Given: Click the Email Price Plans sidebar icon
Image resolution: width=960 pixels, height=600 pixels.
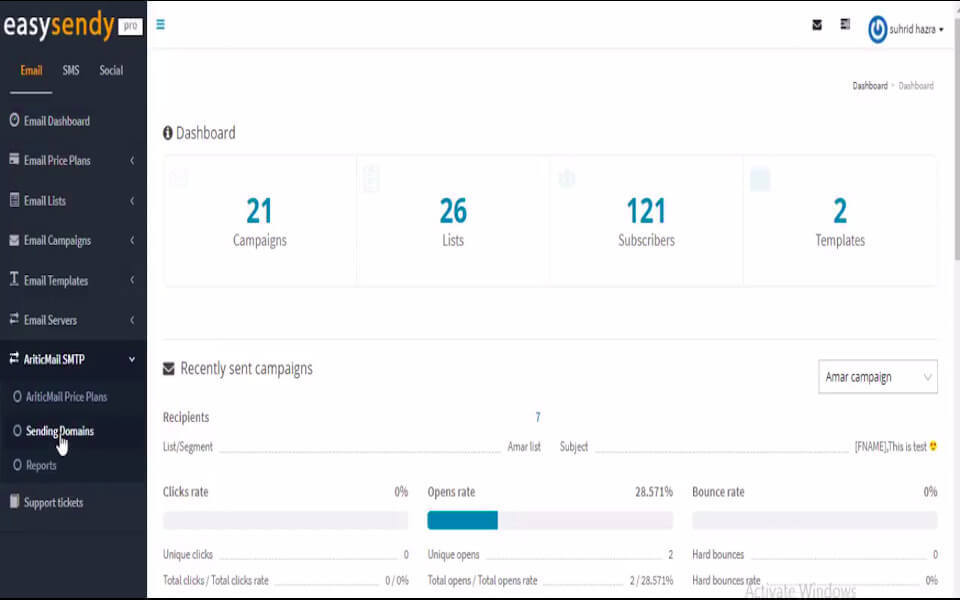Looking at the screenshot, I should coord(14,159).
